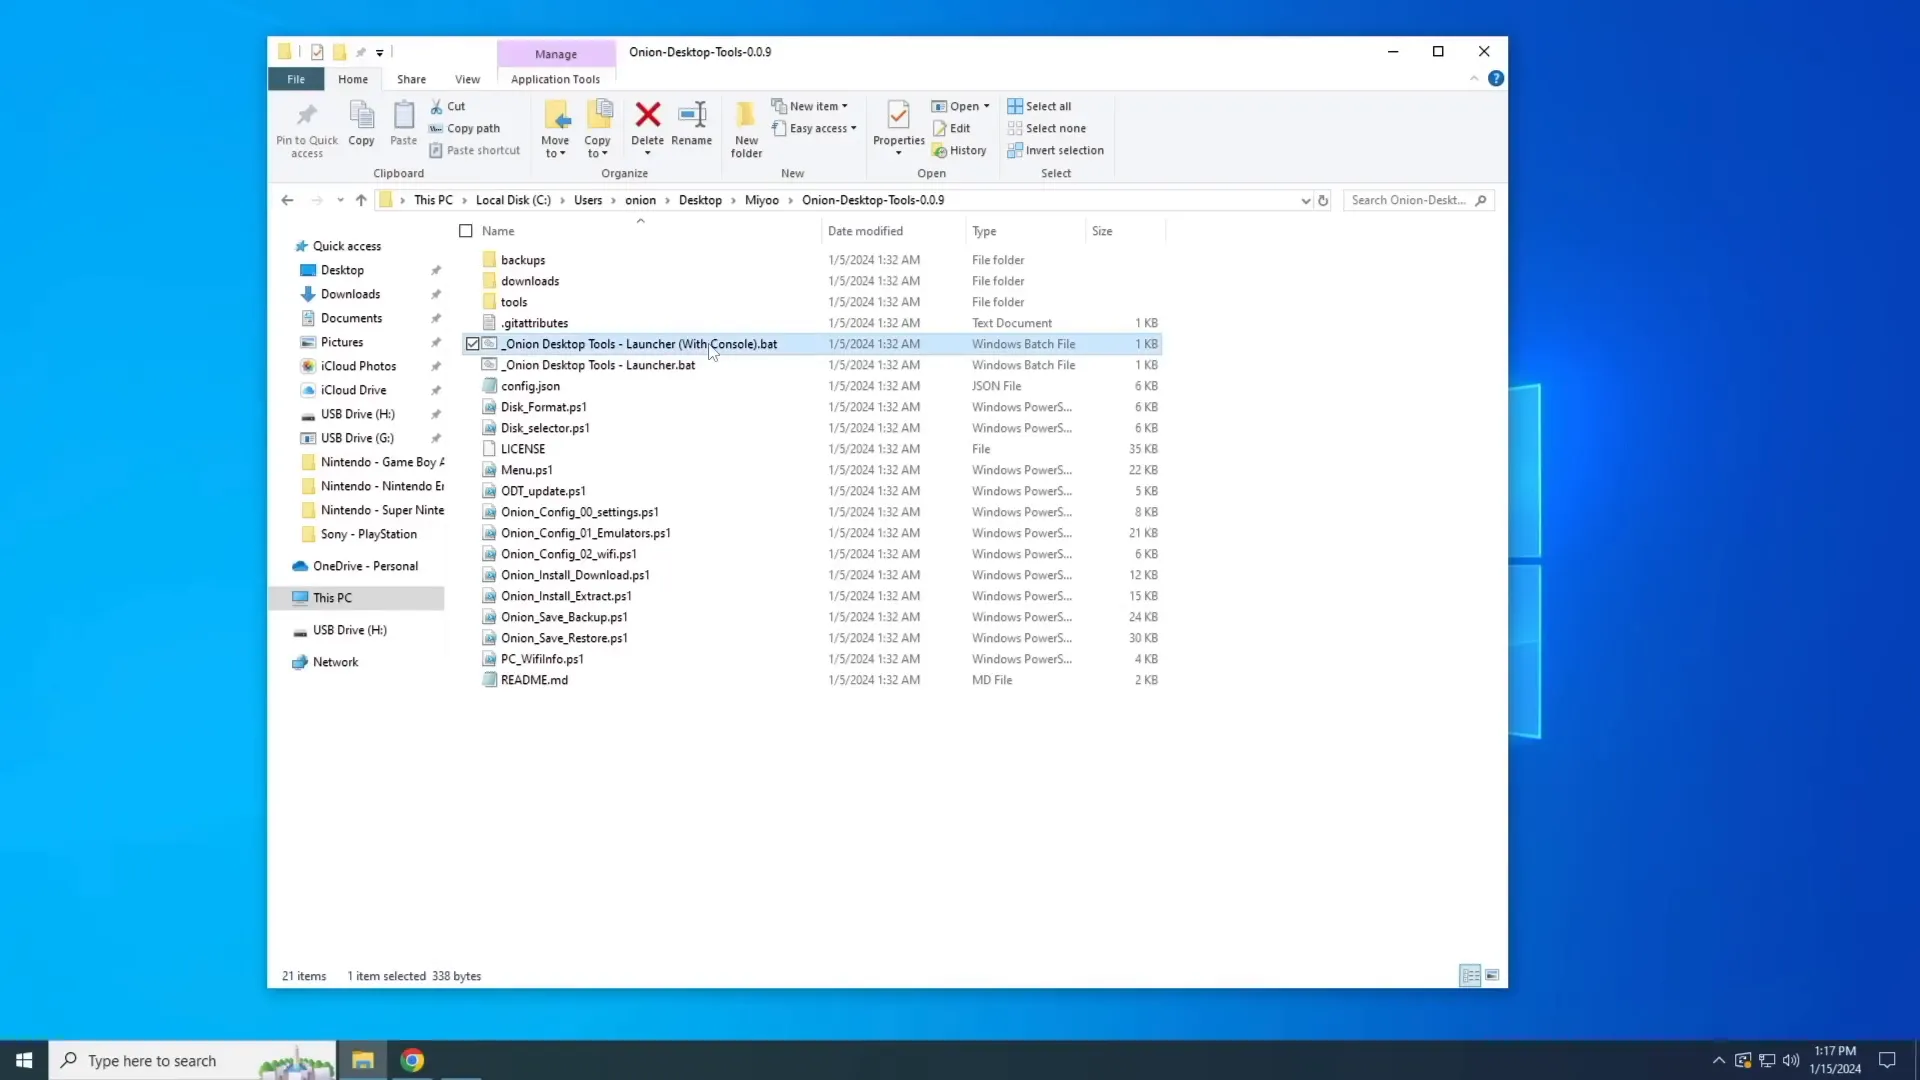The width and height of the screenshot is (1920, 1080).
Task: Click the History command in ribbon
Action: [x=960, y=150]
